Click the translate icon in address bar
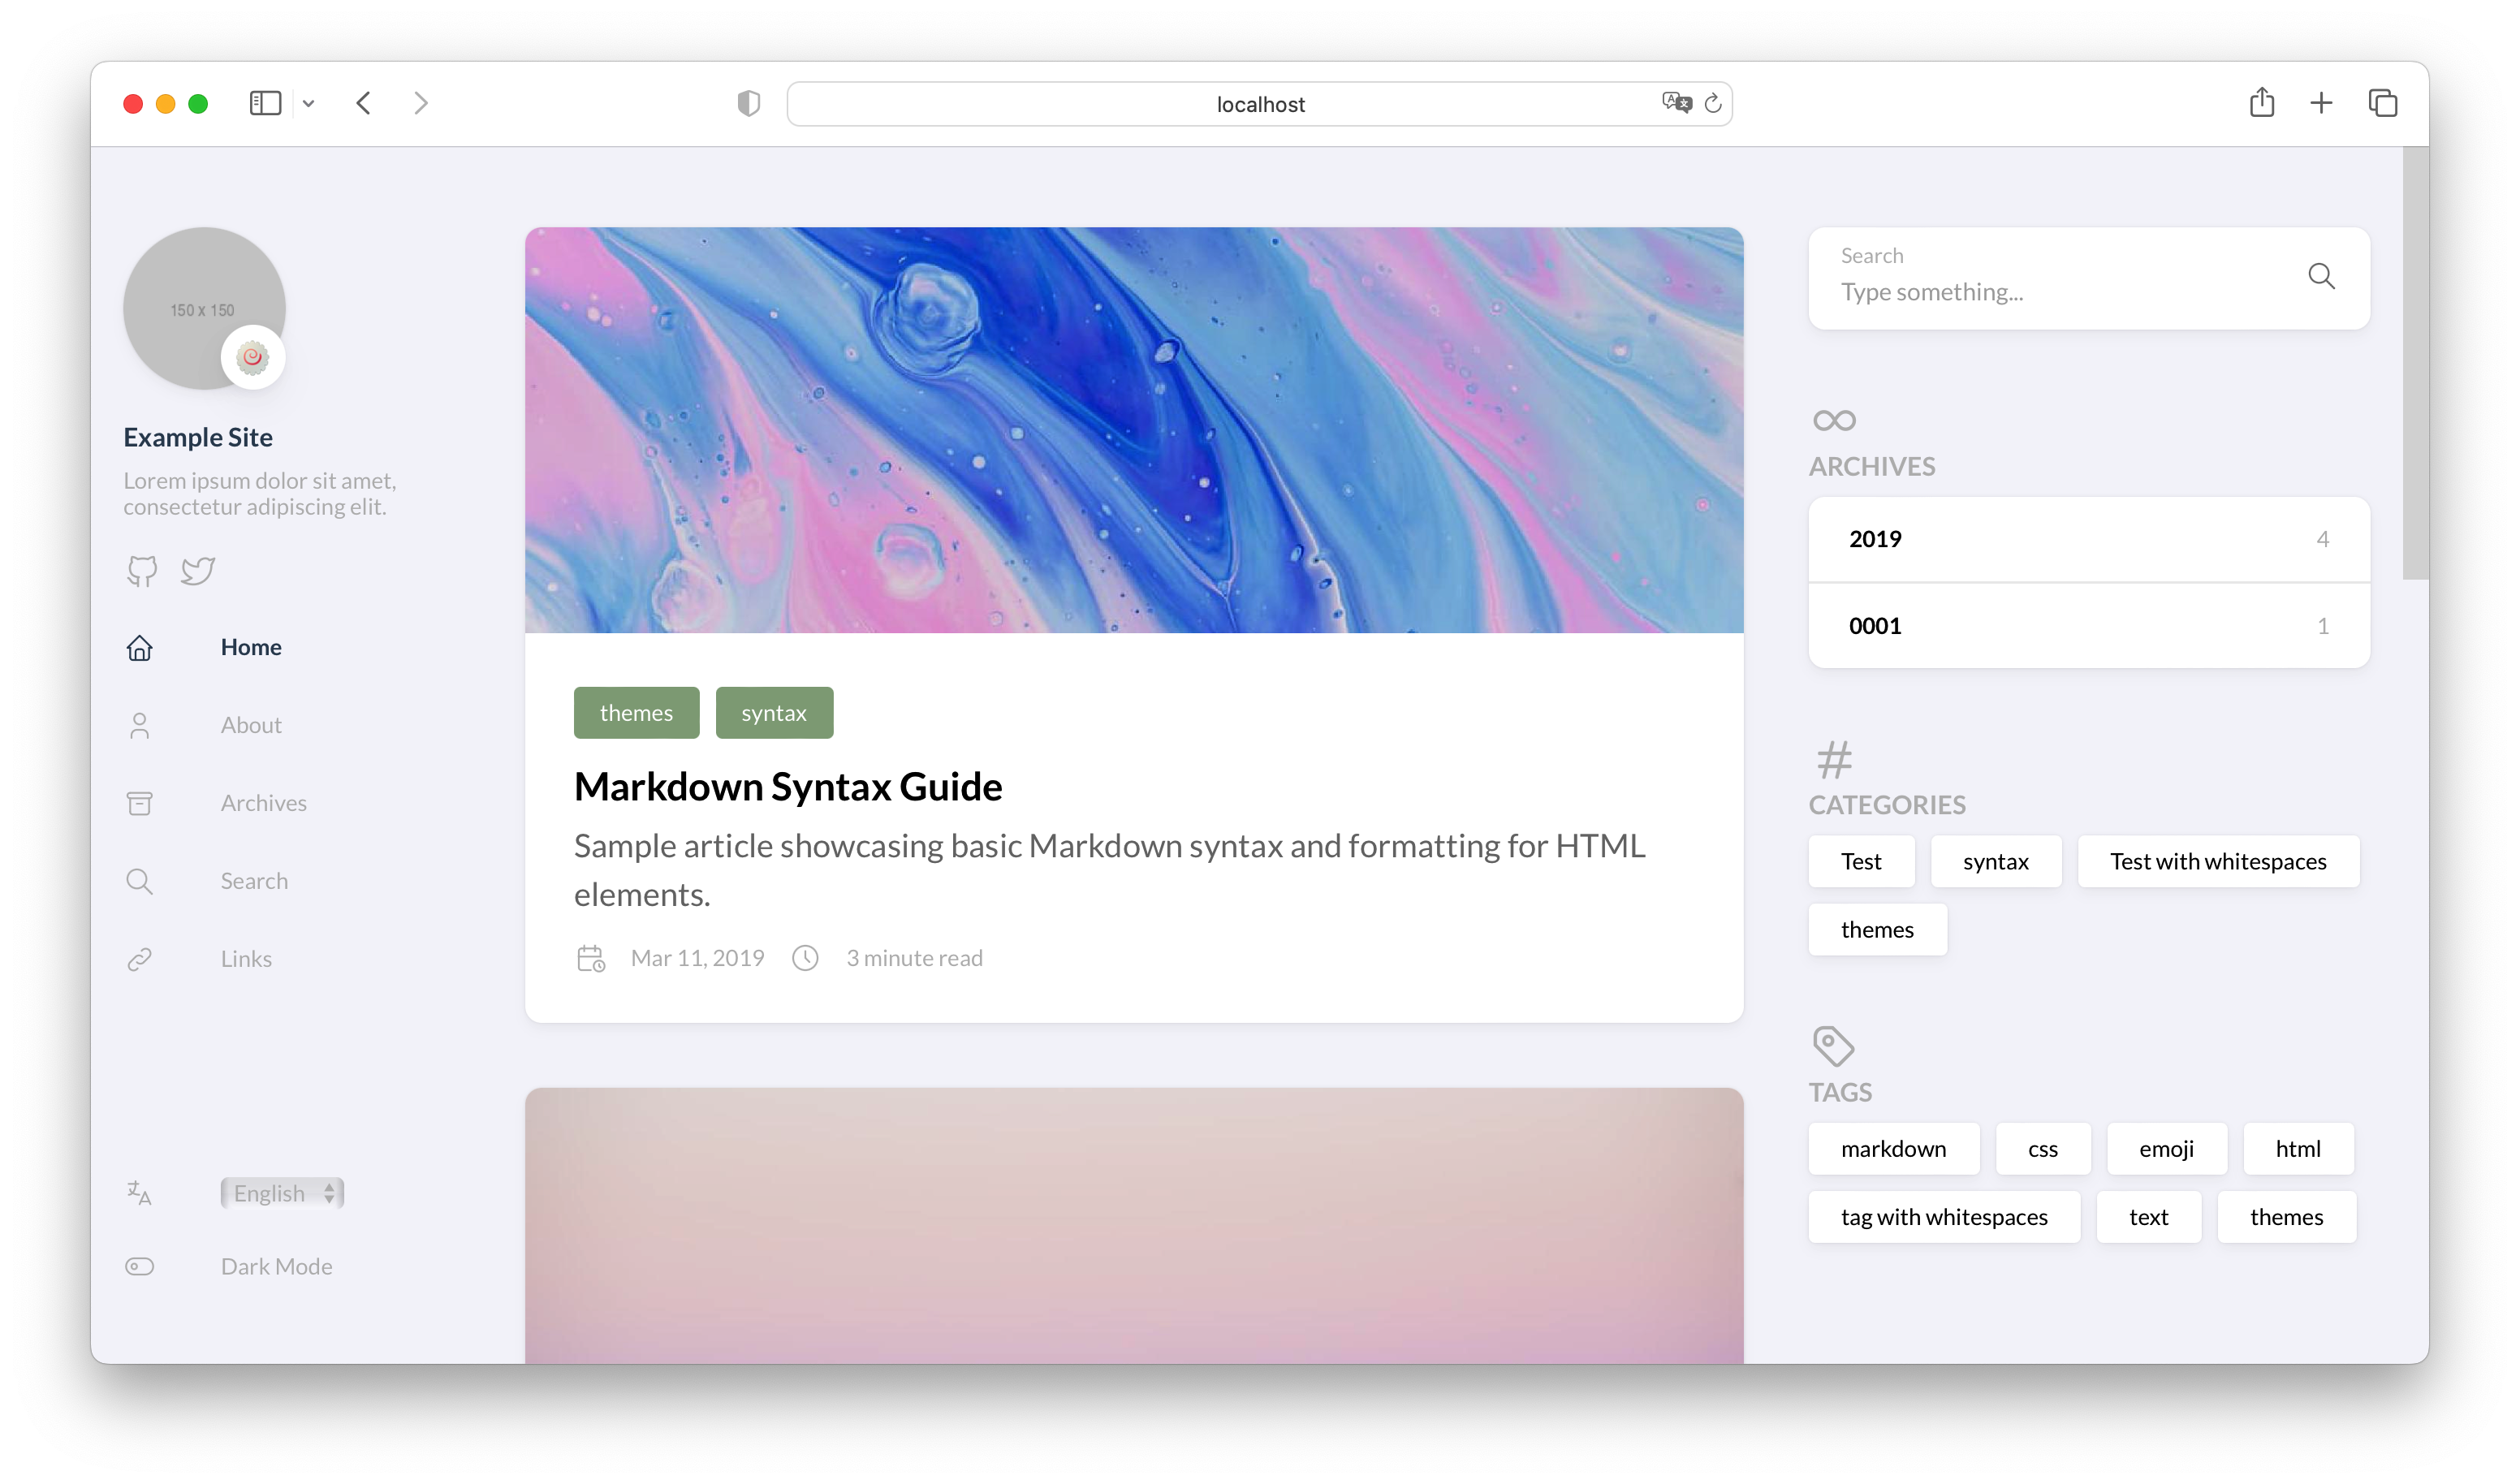 [x=1676, y=103]
